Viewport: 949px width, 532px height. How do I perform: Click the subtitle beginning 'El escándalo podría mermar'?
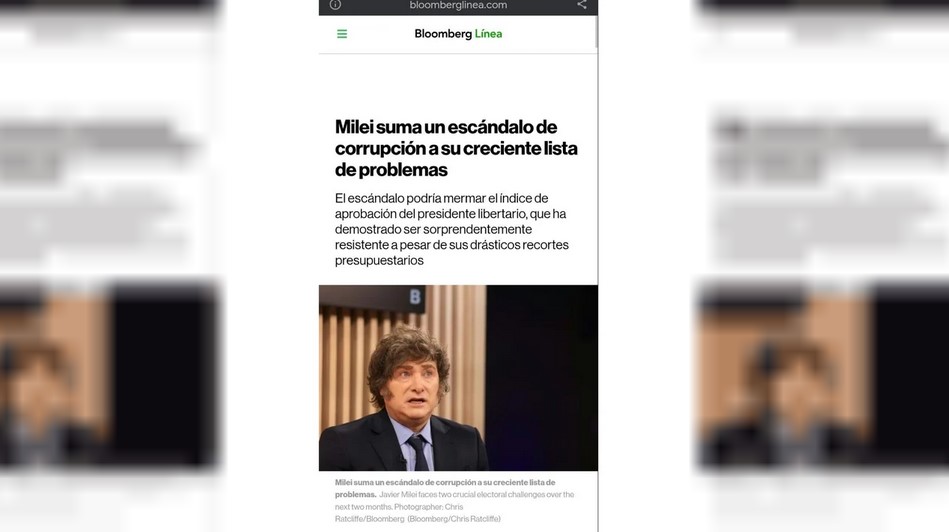(452, 229)
